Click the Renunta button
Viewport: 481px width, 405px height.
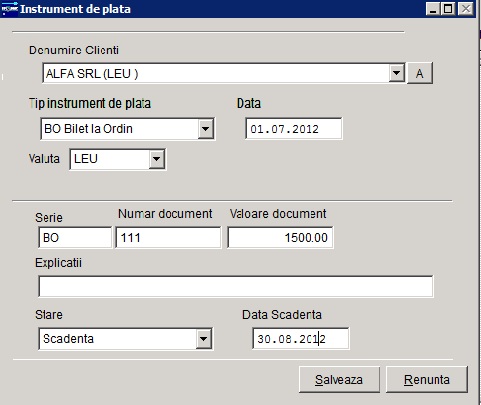[427, 380]
